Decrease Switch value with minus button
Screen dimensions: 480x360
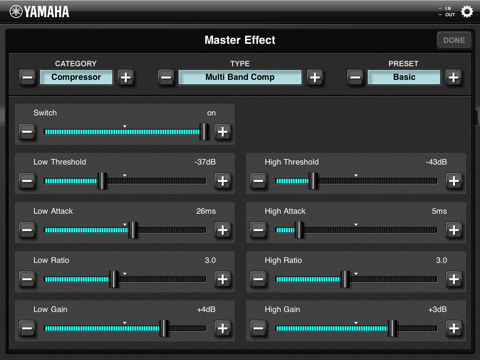pos(27,132)
